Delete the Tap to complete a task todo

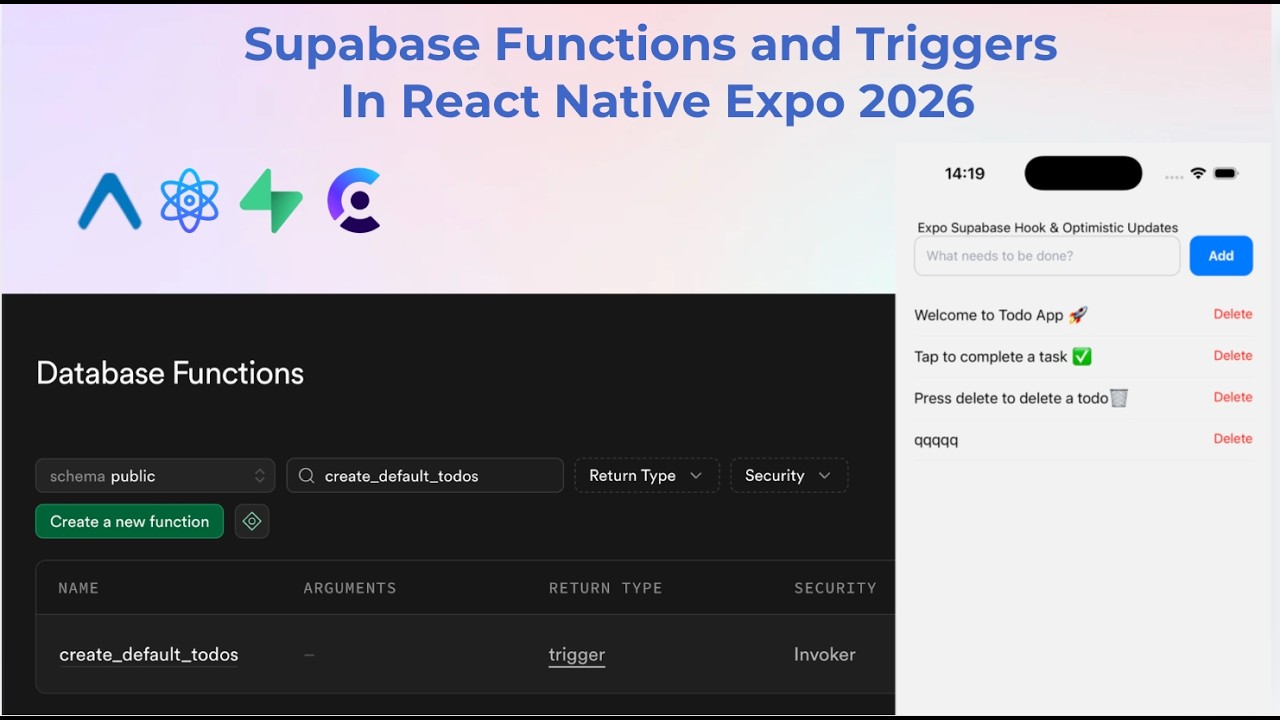tap(1233, 356)
